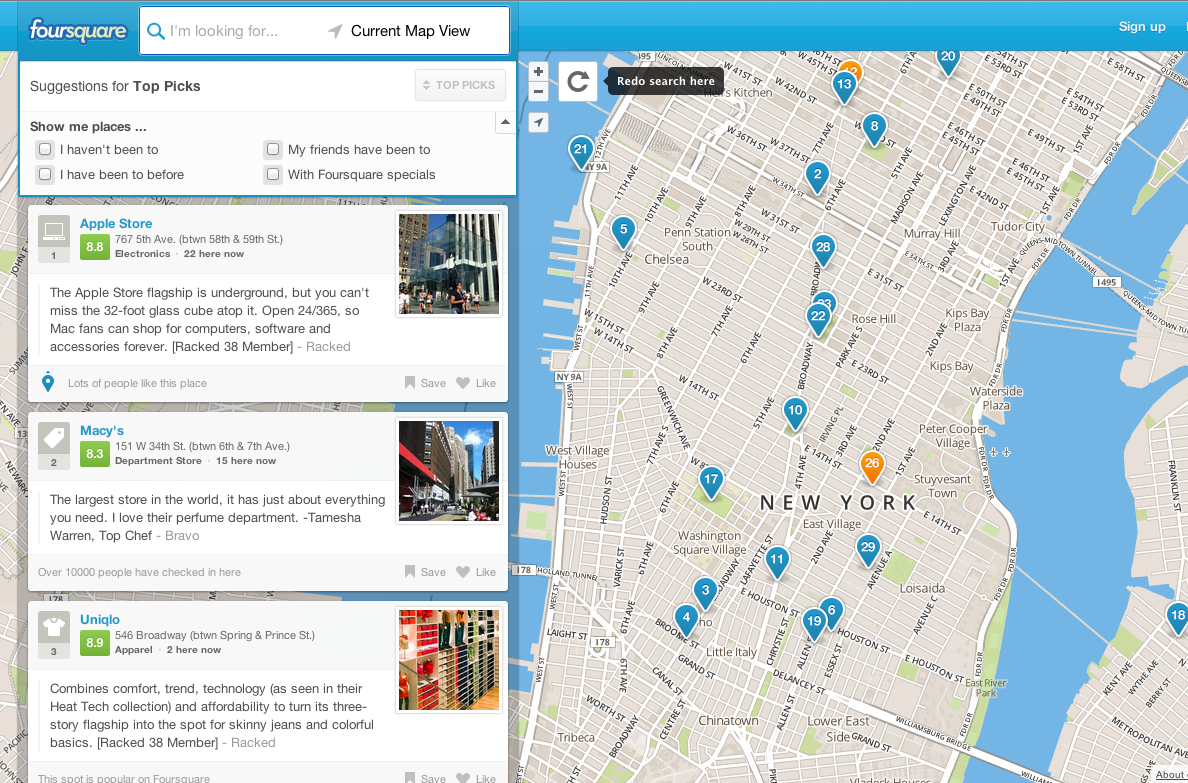Viewport: 1188px width, 783px height.
Task: Select map pin number 17
Action: click(x=711, y=482)
